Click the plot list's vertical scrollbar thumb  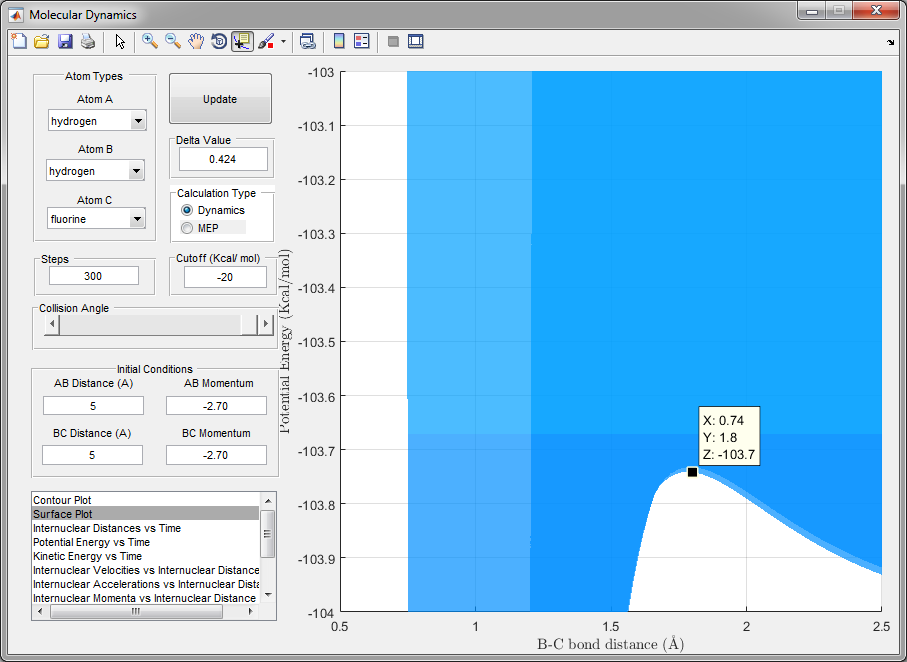pyautogui.click(x=268, y=534)
